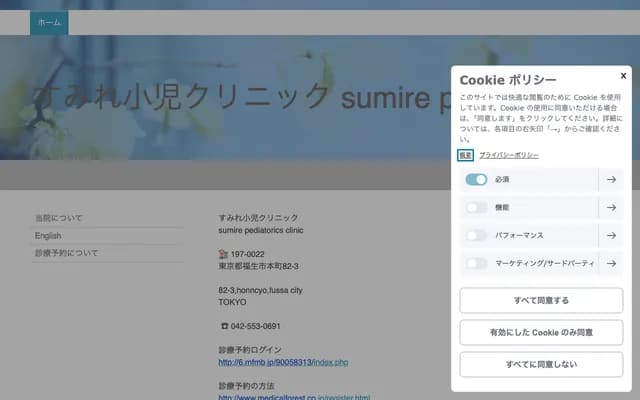Turn on マーケティング/サードパーティ cookies
The height and width of the screenshot is (400, 640).
click(x=476, y=263)
